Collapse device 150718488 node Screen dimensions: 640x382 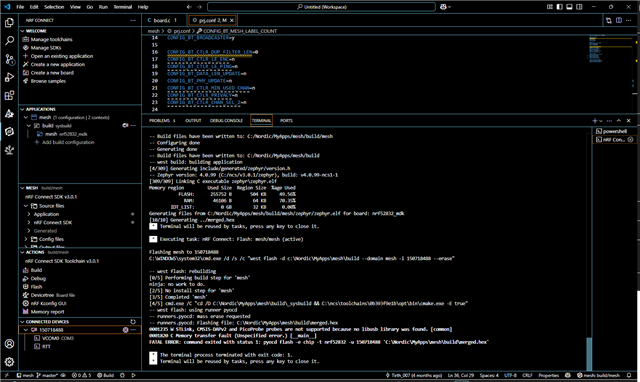(26, 330)
